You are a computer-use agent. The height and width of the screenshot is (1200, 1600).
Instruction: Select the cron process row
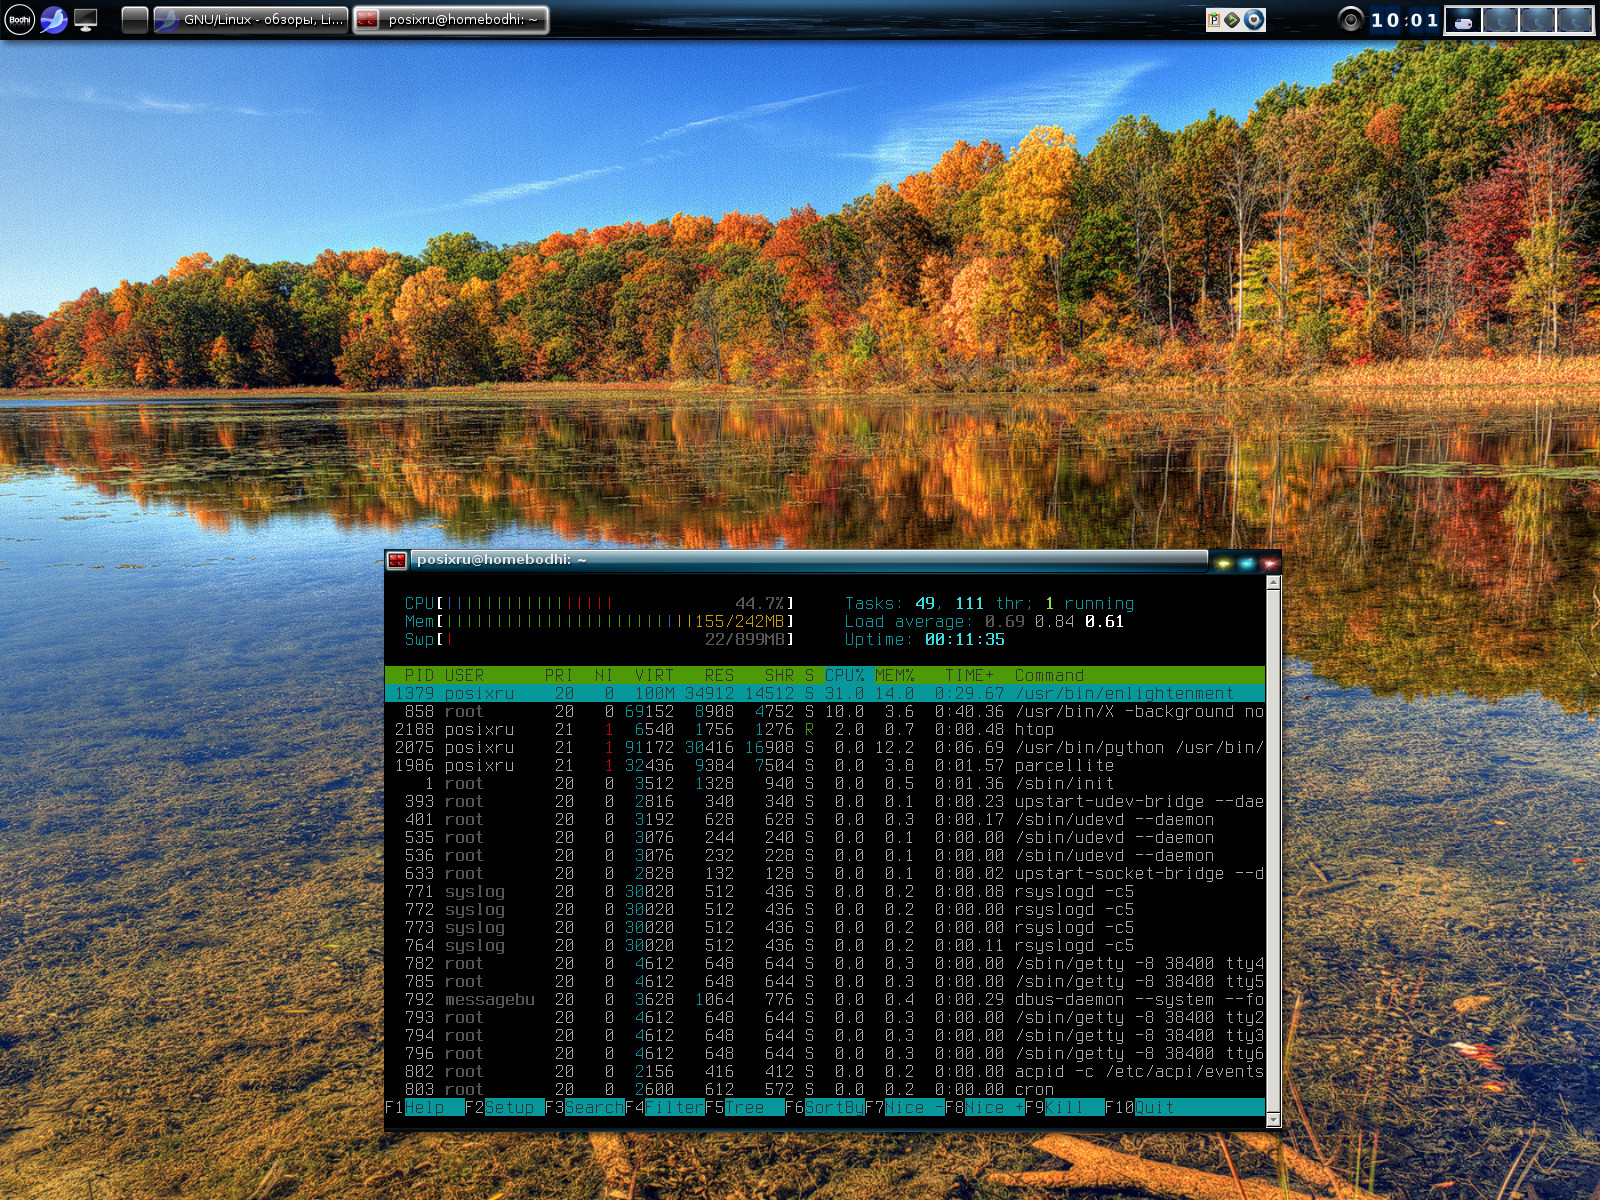tap(825, 1089)
